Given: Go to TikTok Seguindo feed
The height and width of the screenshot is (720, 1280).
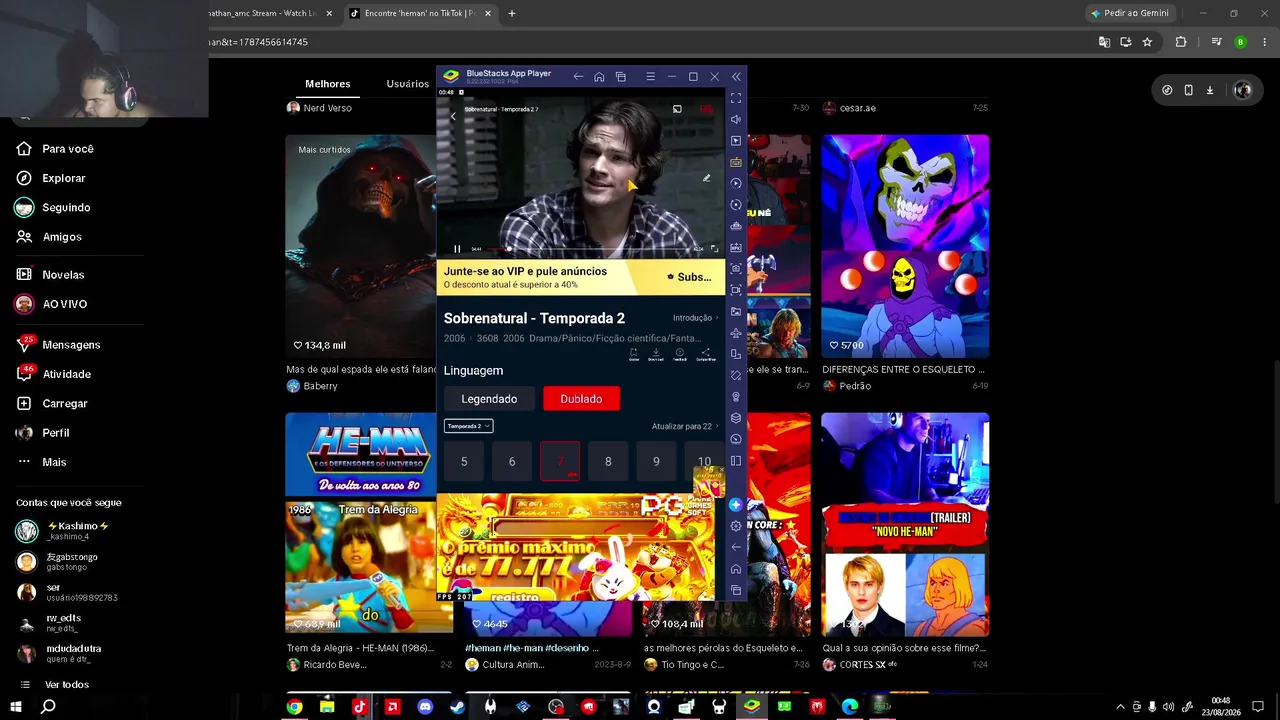Looking at the screenshot, I should click(x=54, y=207).
